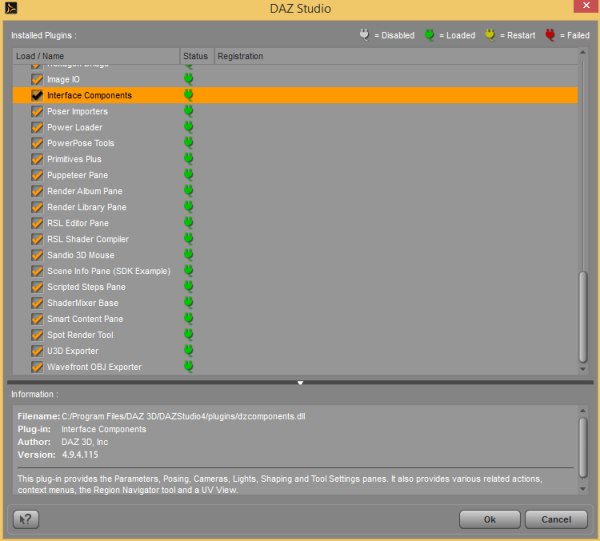Click the What's This help button
The width and height of the screenshot is (600, 541).
point(25,519)
